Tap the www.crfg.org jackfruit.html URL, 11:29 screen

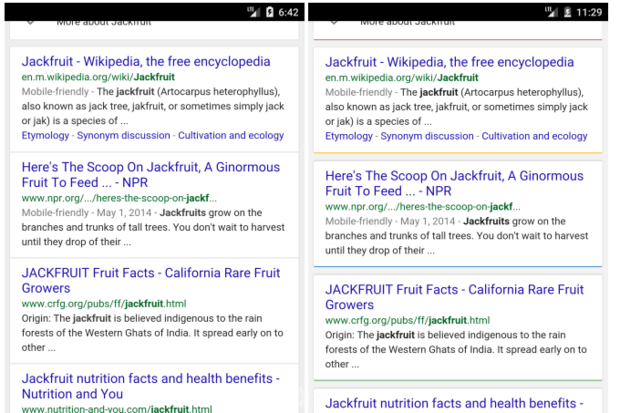[408, 320]
